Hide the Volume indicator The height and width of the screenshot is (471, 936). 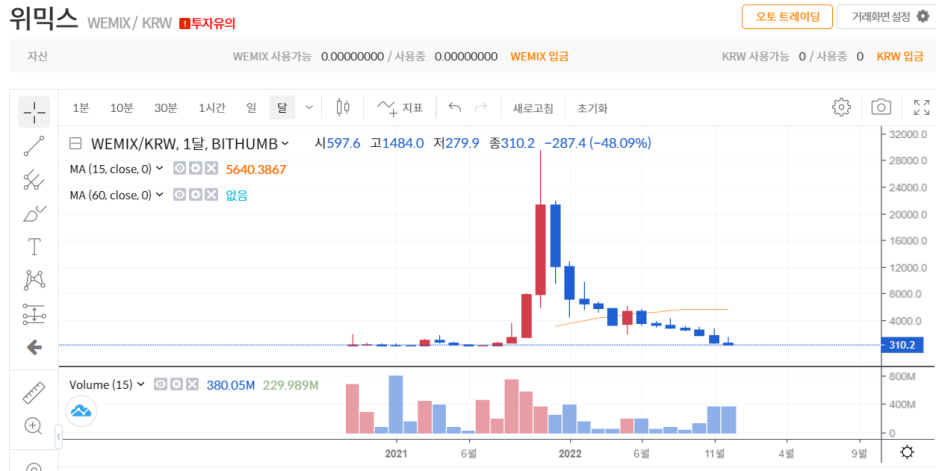pyautogui.click(x=159, y=384)
